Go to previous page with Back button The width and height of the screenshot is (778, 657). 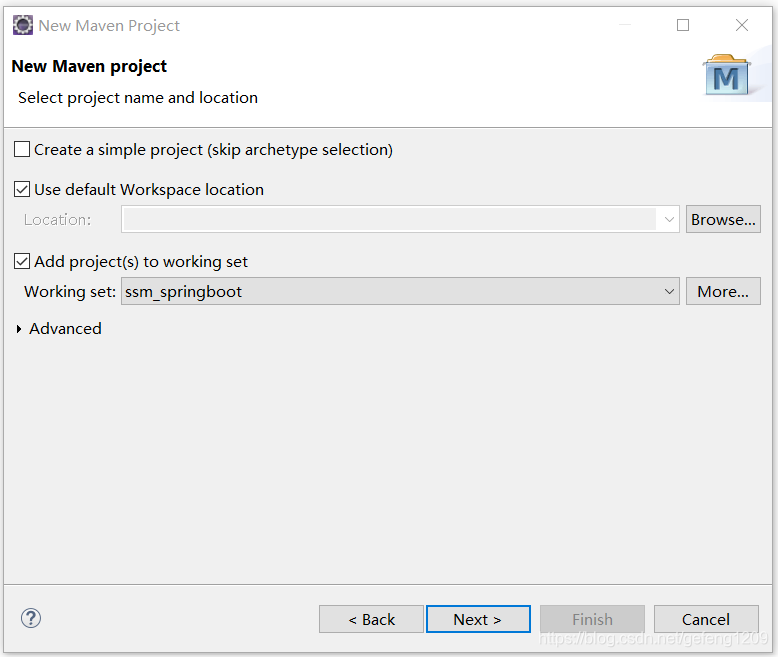[371, 619]
